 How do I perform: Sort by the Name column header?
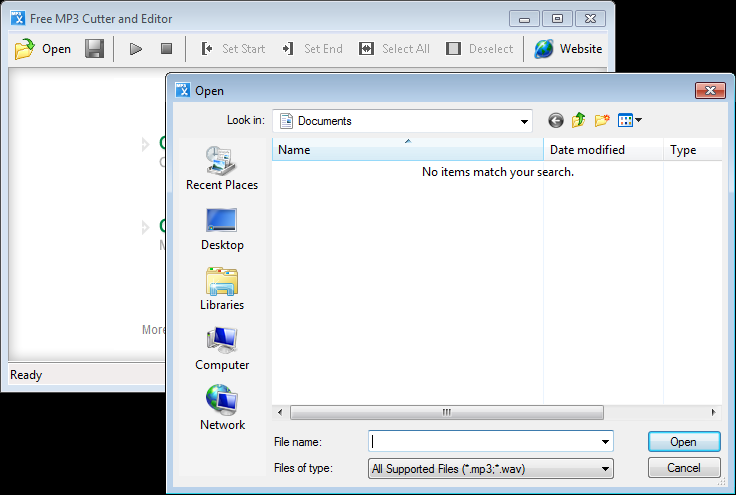pos(408,150)
